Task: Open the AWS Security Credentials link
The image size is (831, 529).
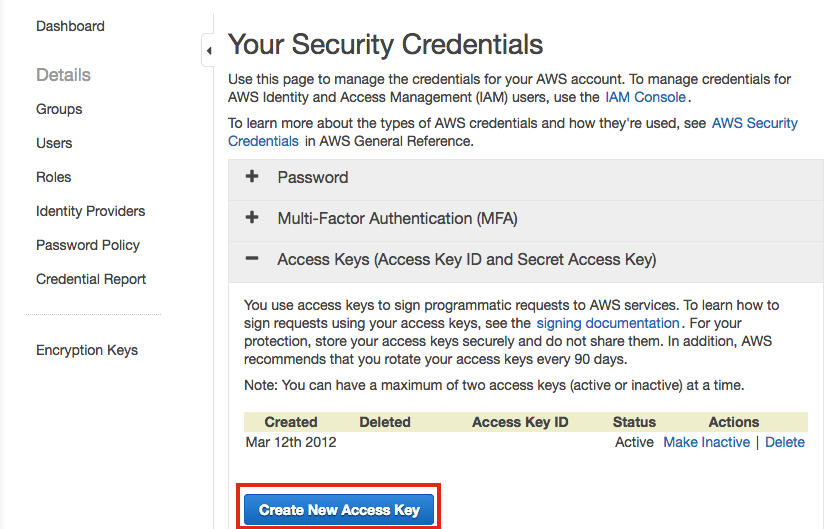Action: tap(754, 123)
